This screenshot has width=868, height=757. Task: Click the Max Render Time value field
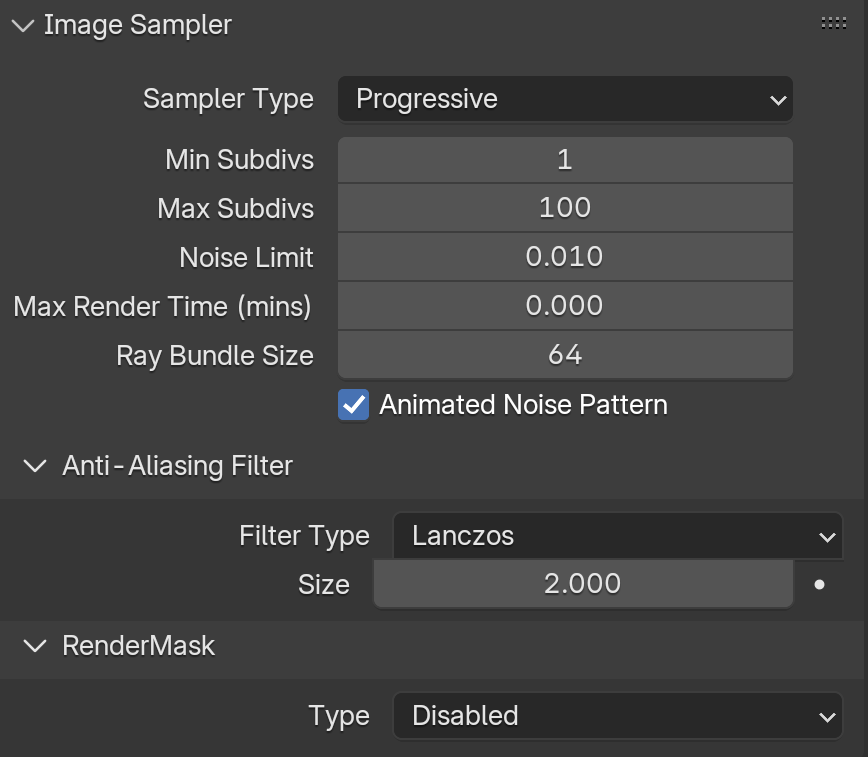tap(565, 306)
